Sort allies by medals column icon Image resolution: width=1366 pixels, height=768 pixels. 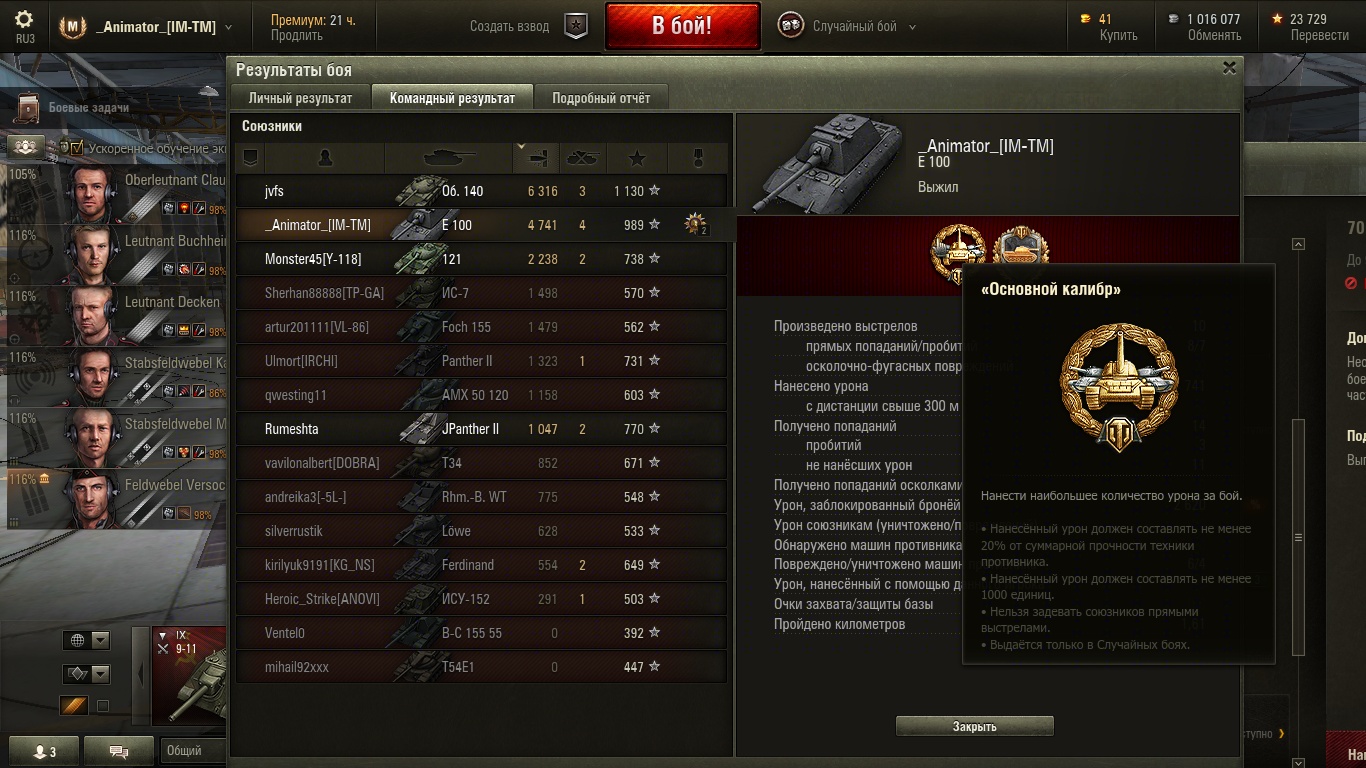coord(698,158)
